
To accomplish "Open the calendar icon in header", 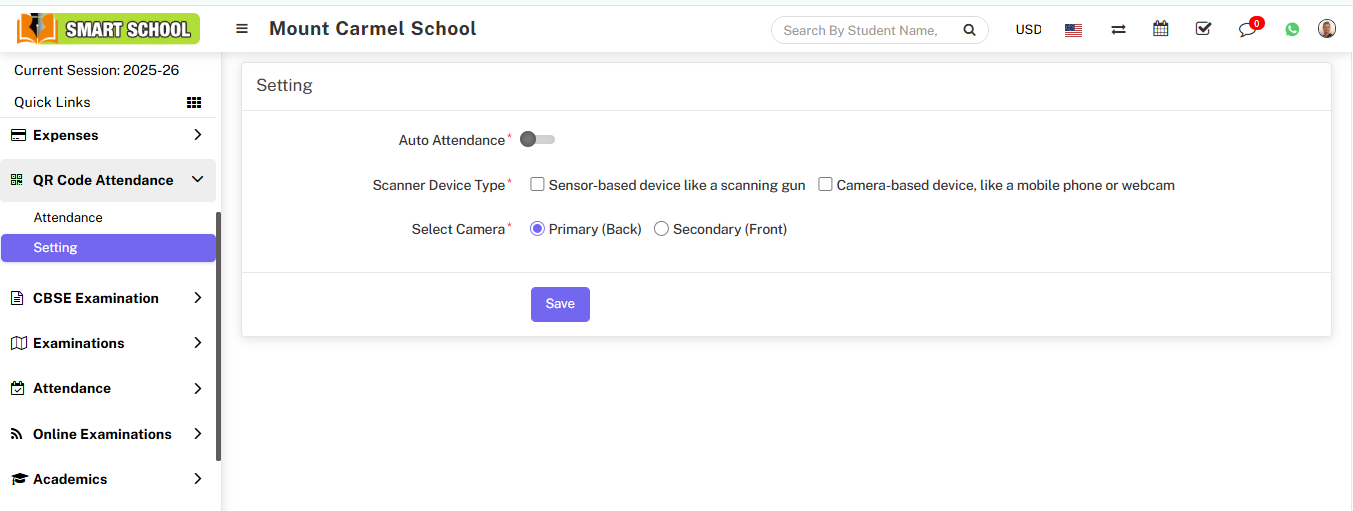I will (x=1160, y=29).
